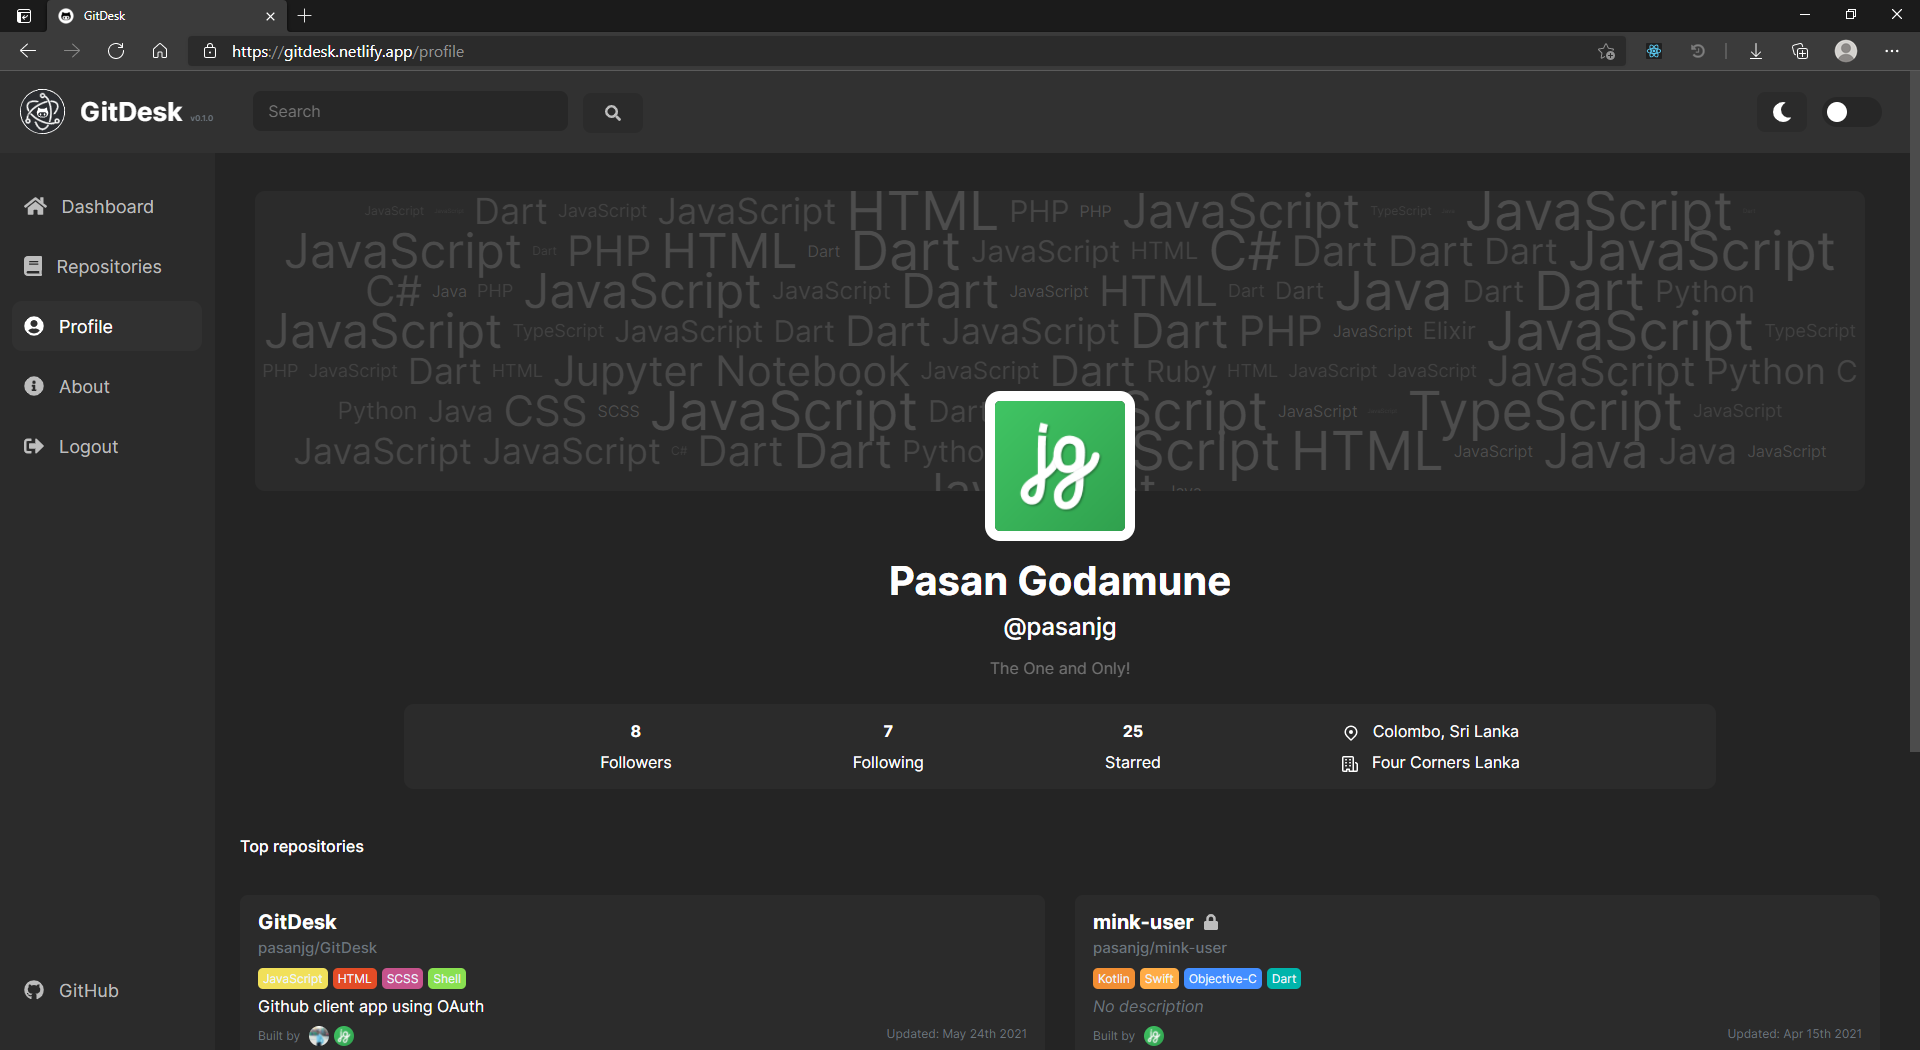Click the 8 Followers stat

636,746
